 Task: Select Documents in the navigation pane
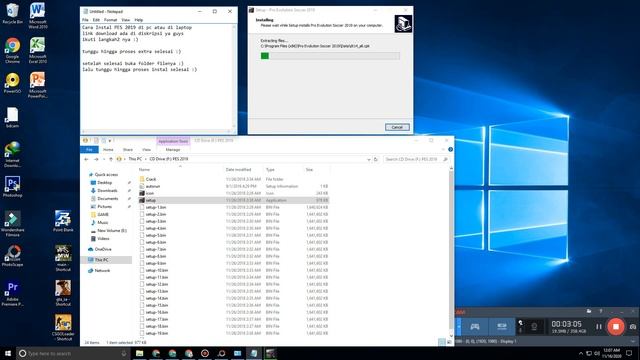click(x=108, y=198)
